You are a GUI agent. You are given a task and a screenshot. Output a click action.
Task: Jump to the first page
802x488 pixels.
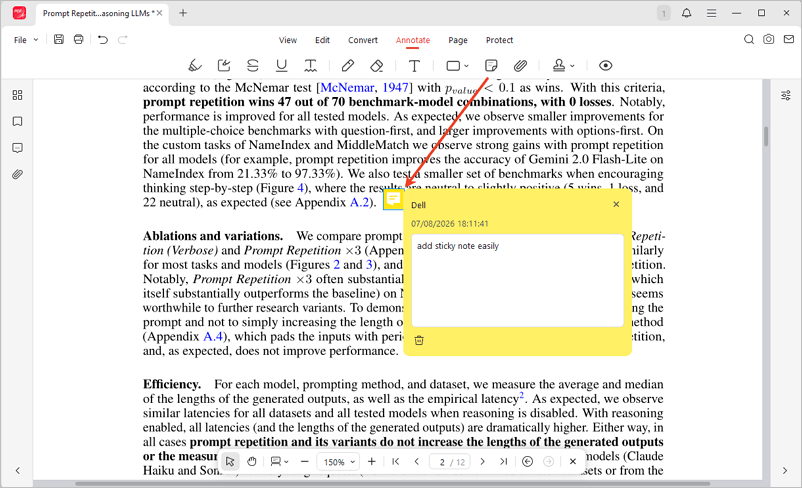(x=395, y=461)
